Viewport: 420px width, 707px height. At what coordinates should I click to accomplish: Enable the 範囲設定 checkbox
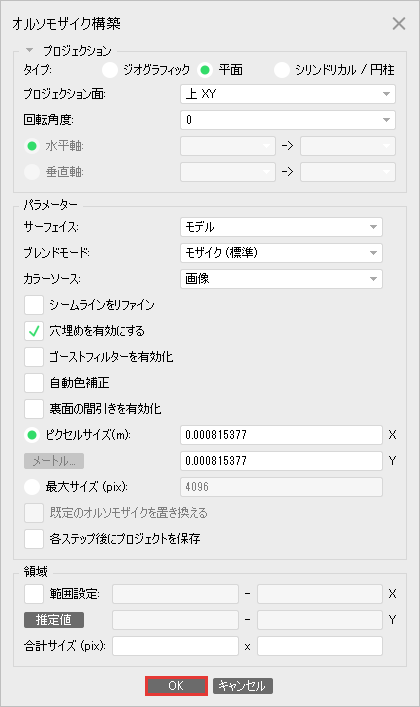[34, 594]
